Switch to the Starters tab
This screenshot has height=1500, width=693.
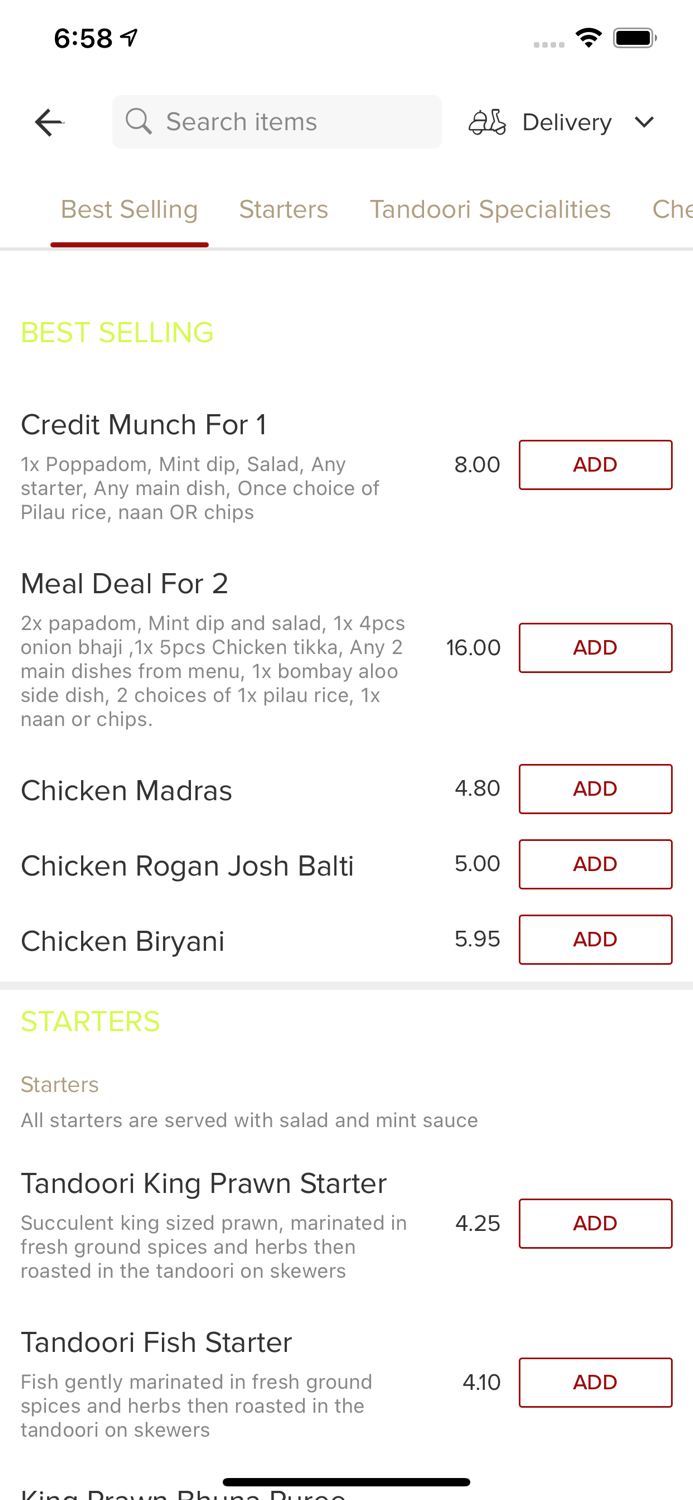284,209
